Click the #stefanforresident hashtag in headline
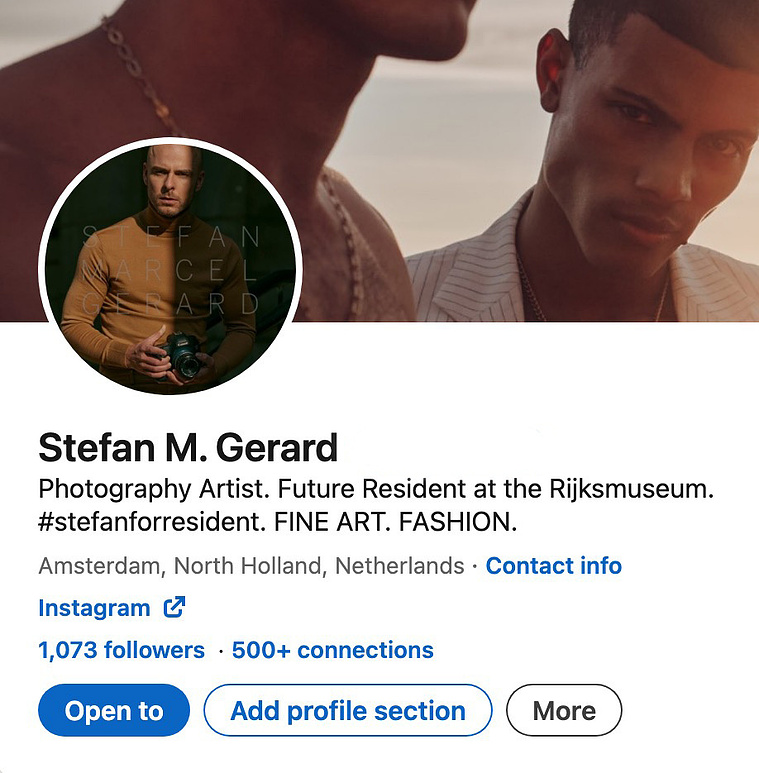759x773 pixels. 152,522
